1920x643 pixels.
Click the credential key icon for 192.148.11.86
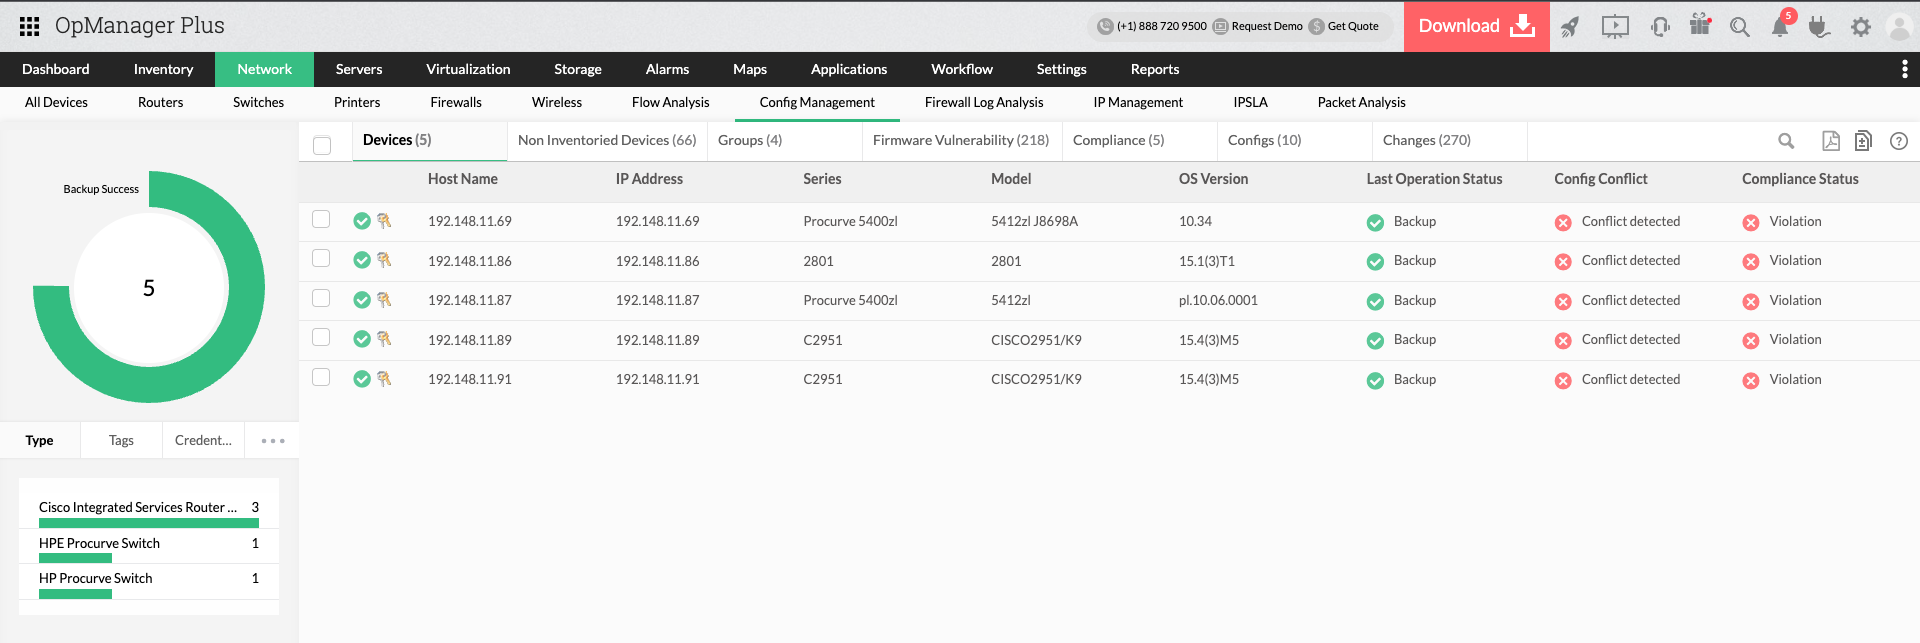click(384, 260)
